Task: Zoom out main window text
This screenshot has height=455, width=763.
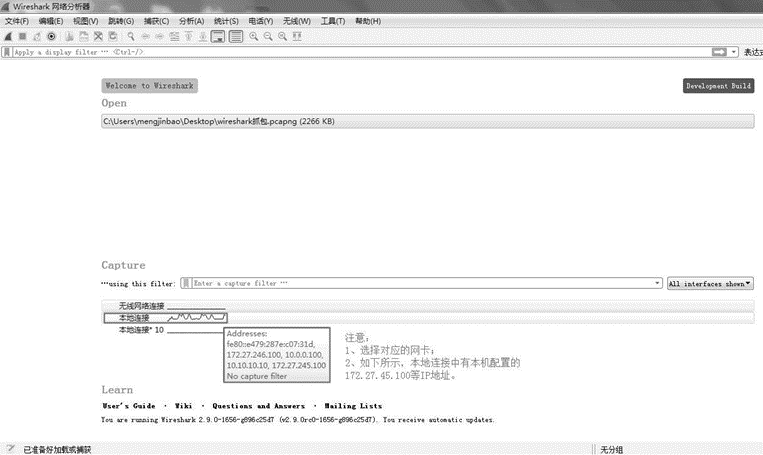Action: point(268,36)
